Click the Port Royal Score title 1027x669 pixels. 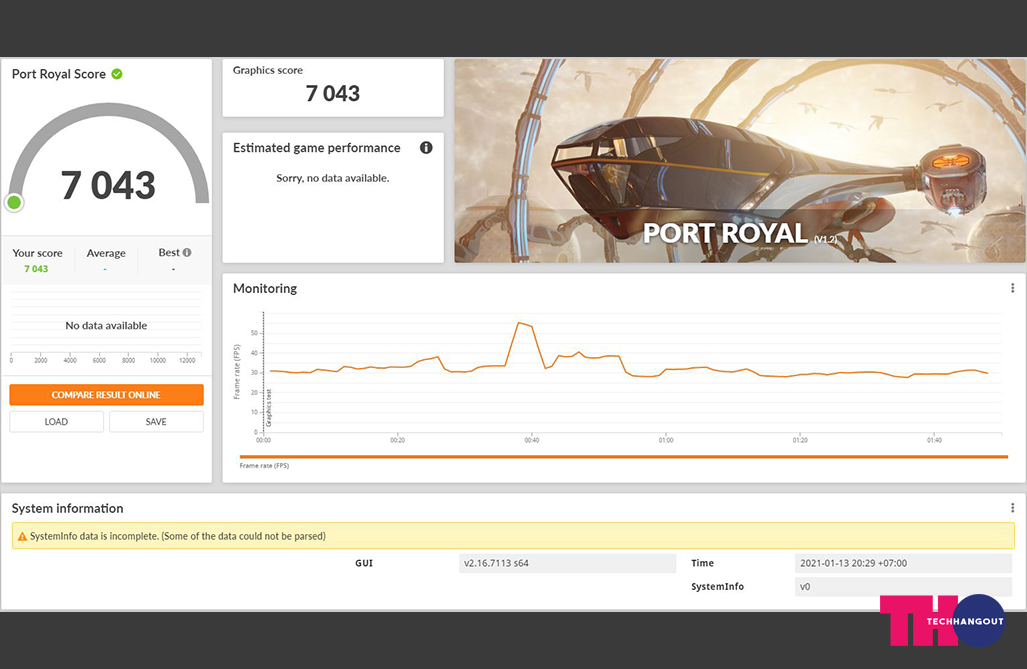[x=59, y=74]
